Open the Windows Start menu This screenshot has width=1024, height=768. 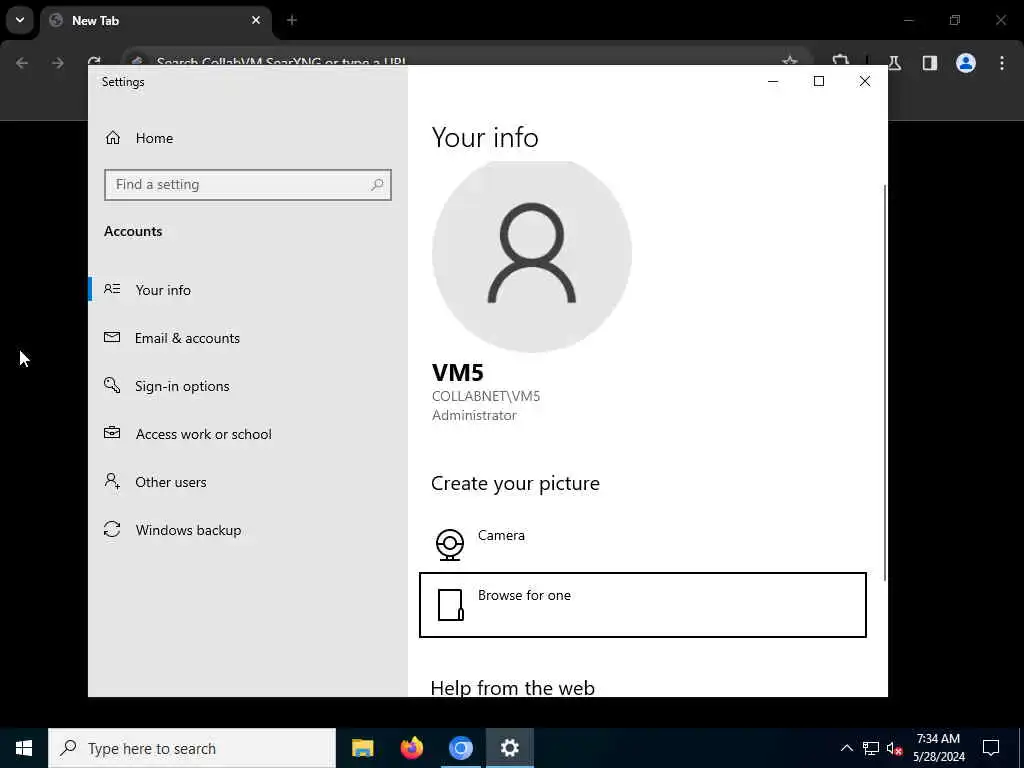click(x=24, y=748)
